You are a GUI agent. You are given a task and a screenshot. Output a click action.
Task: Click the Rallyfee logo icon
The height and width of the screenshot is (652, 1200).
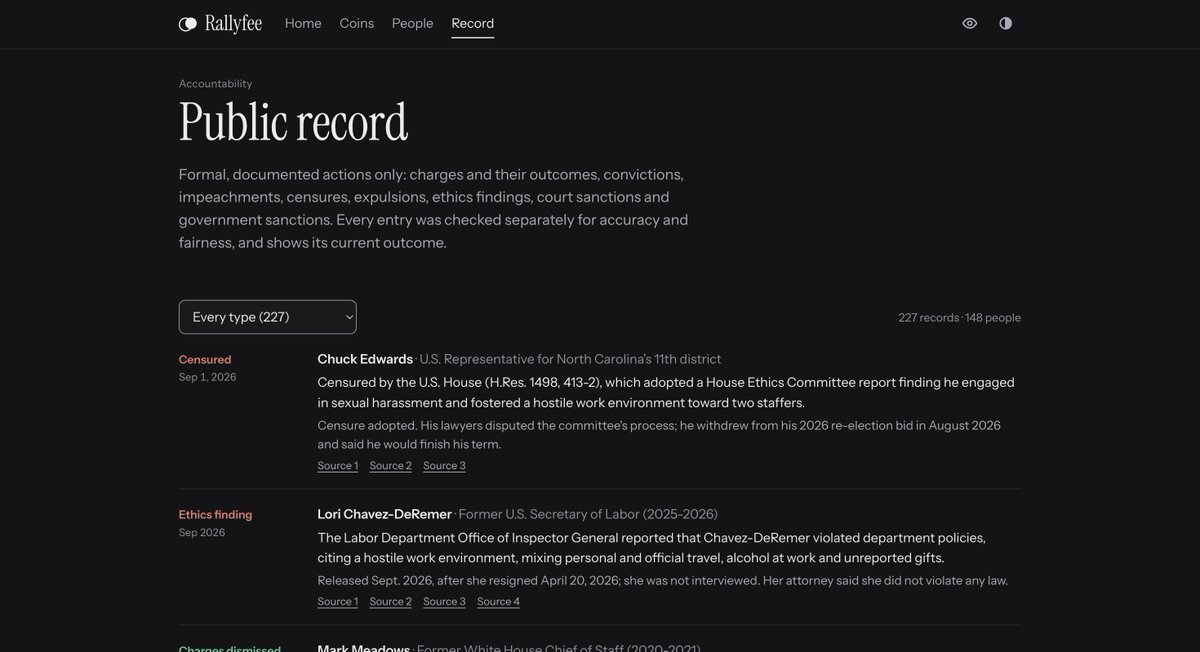coord(188,23)
